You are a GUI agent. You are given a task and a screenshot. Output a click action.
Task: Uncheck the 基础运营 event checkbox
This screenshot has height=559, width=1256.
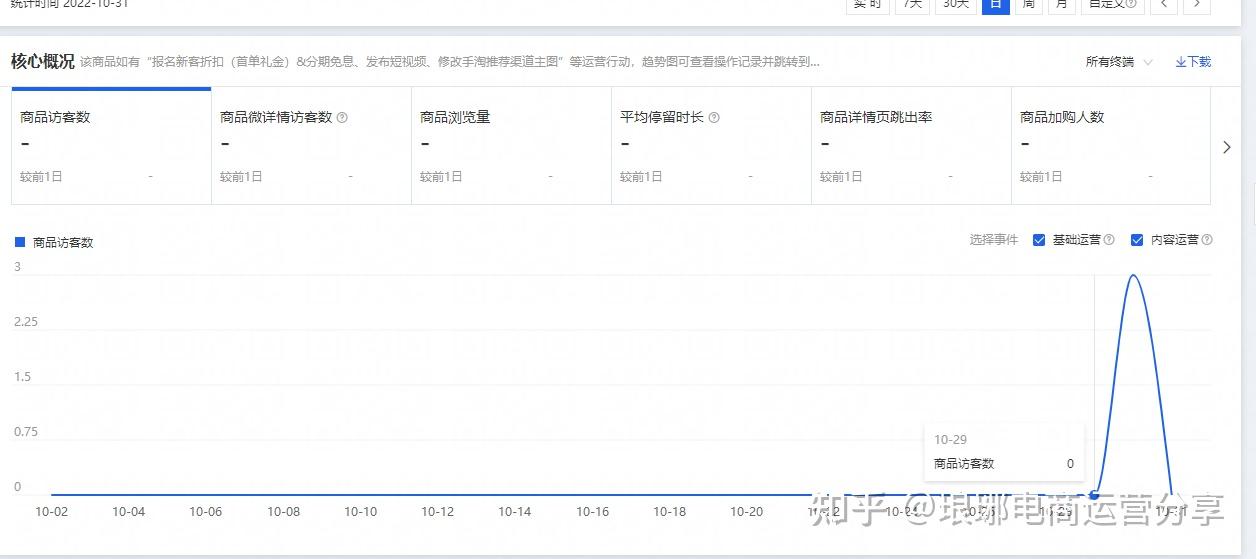[1039, 240]
